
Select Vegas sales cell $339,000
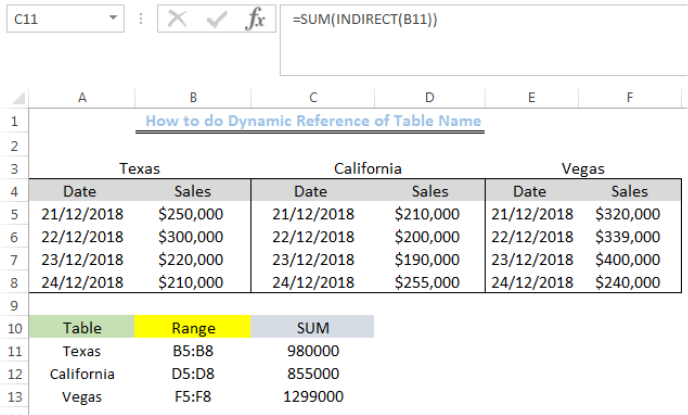(x=627, y=237)
